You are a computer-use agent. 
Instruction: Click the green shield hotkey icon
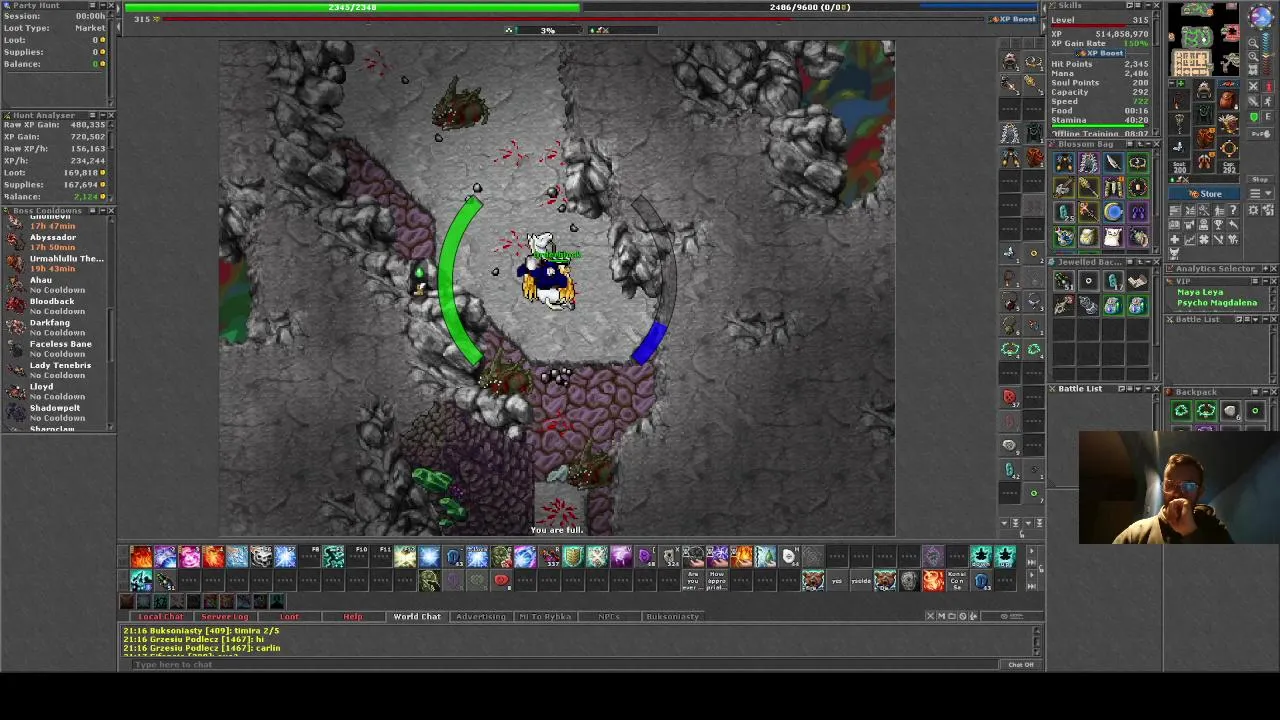pyautogui.click(x=573, y=556)
